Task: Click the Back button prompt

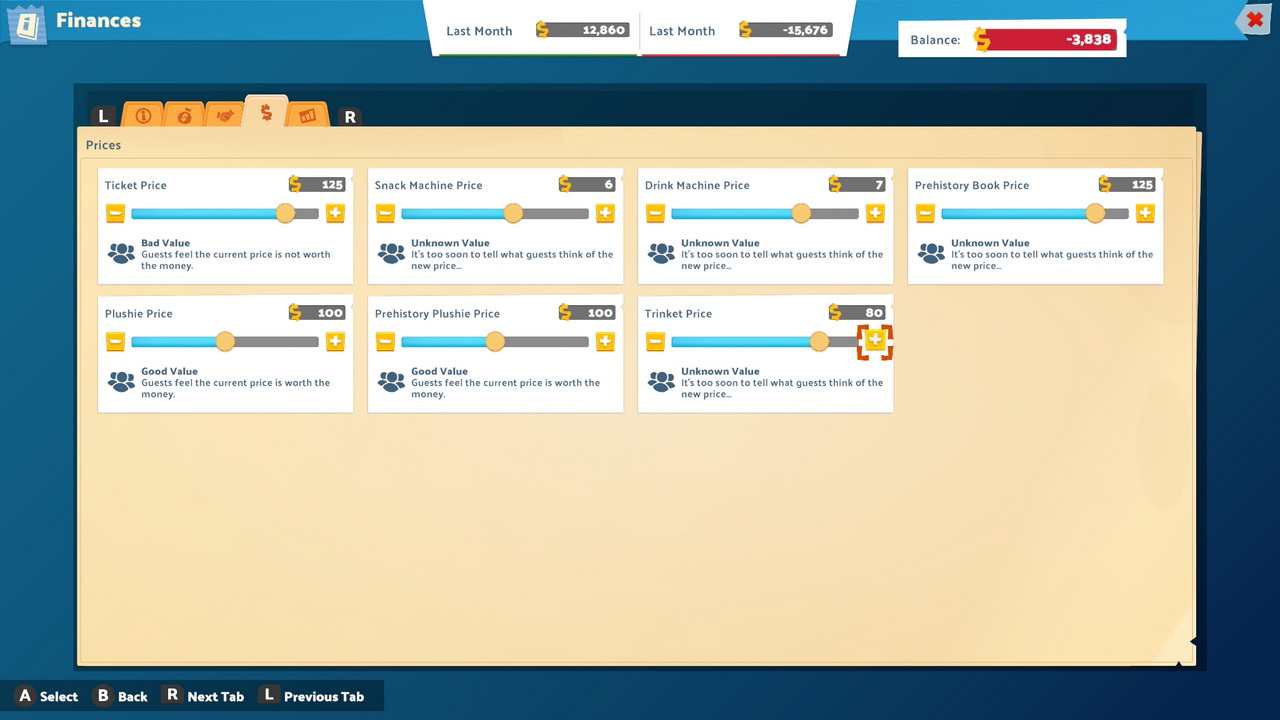Action: pos(120,696)
